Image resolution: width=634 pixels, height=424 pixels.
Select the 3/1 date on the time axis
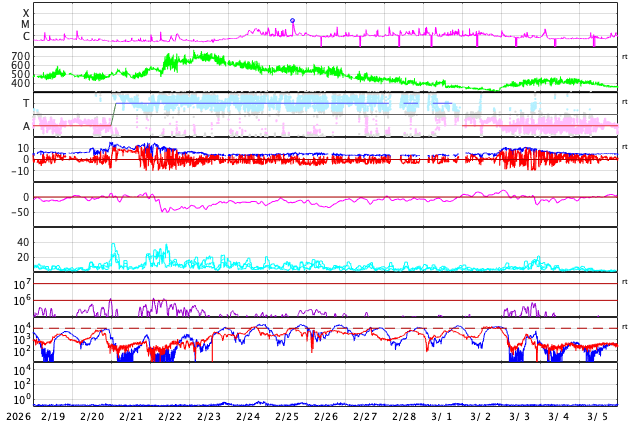442,416
